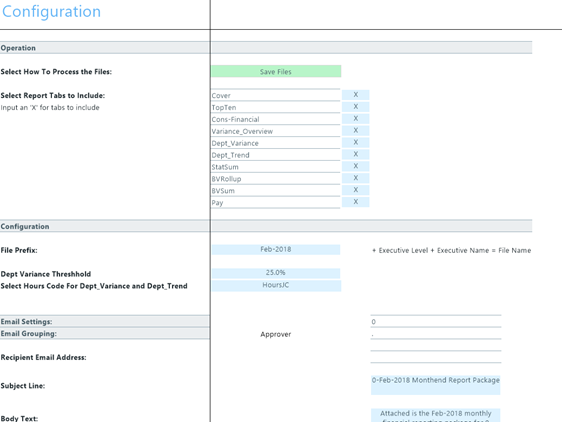This screenshot has width=562, height=422.
Task: Select the StatSum tab name cell
Action: coord(276,167)
